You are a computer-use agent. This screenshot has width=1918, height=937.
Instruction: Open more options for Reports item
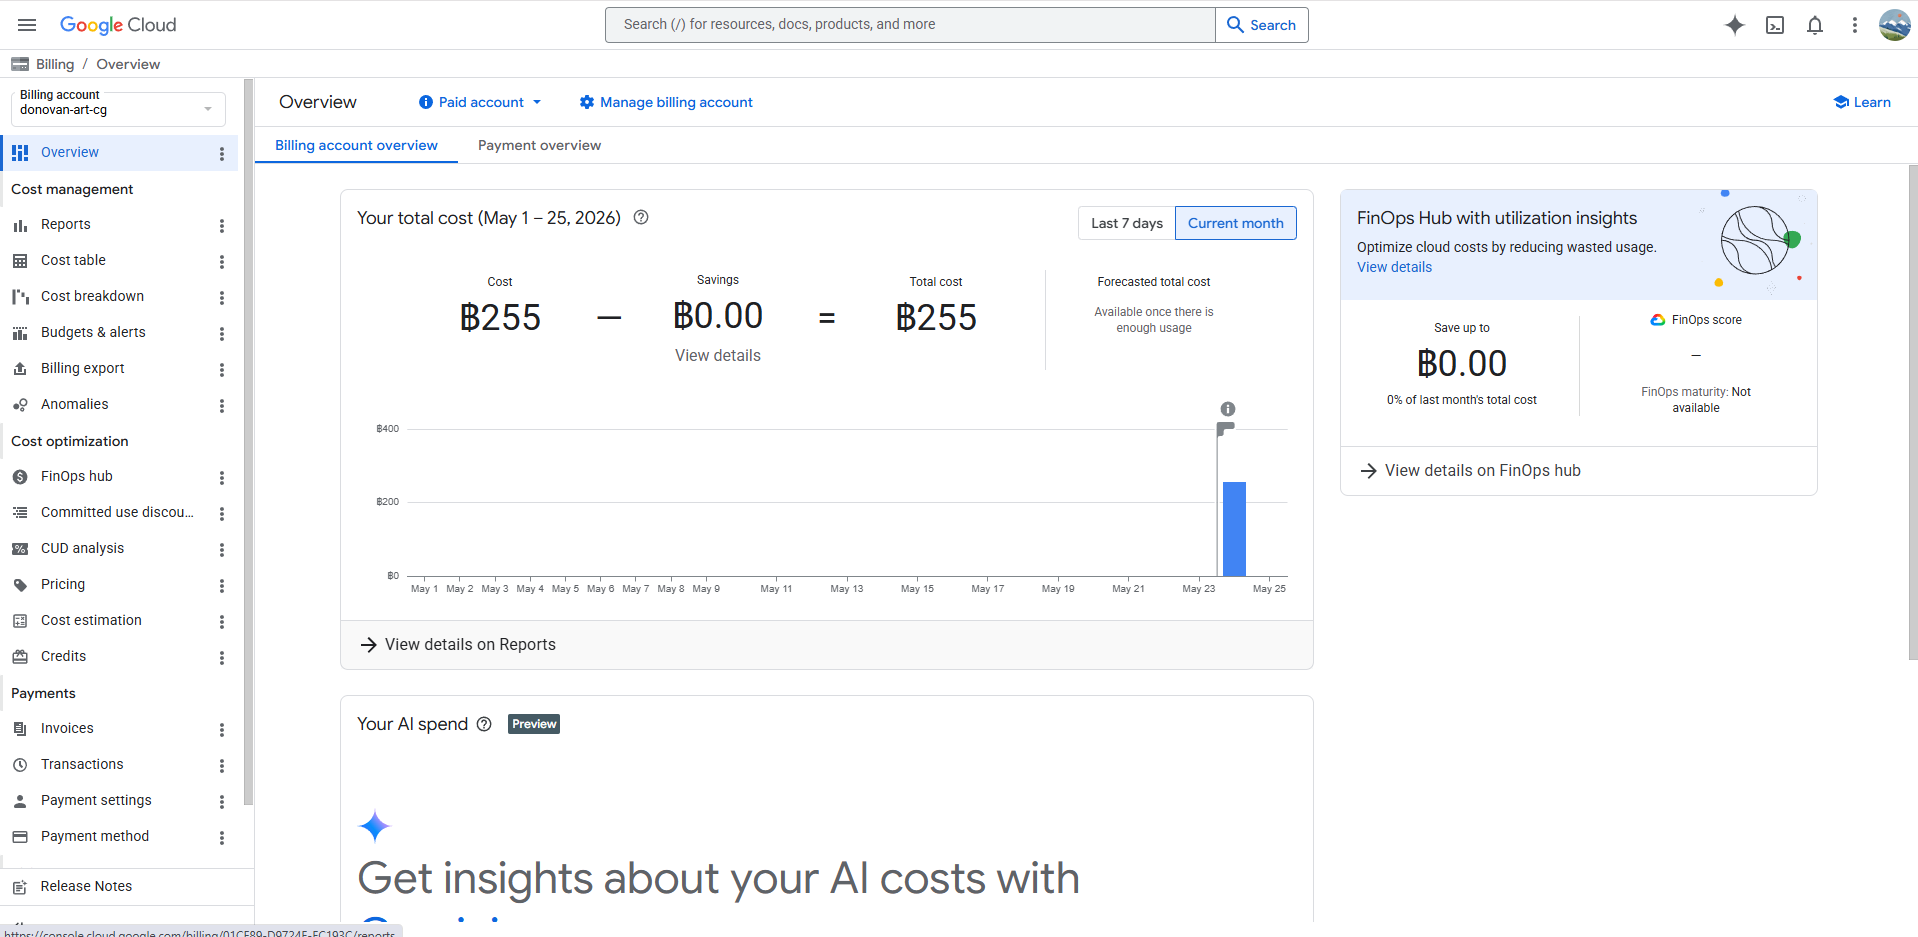pos(222,226)
